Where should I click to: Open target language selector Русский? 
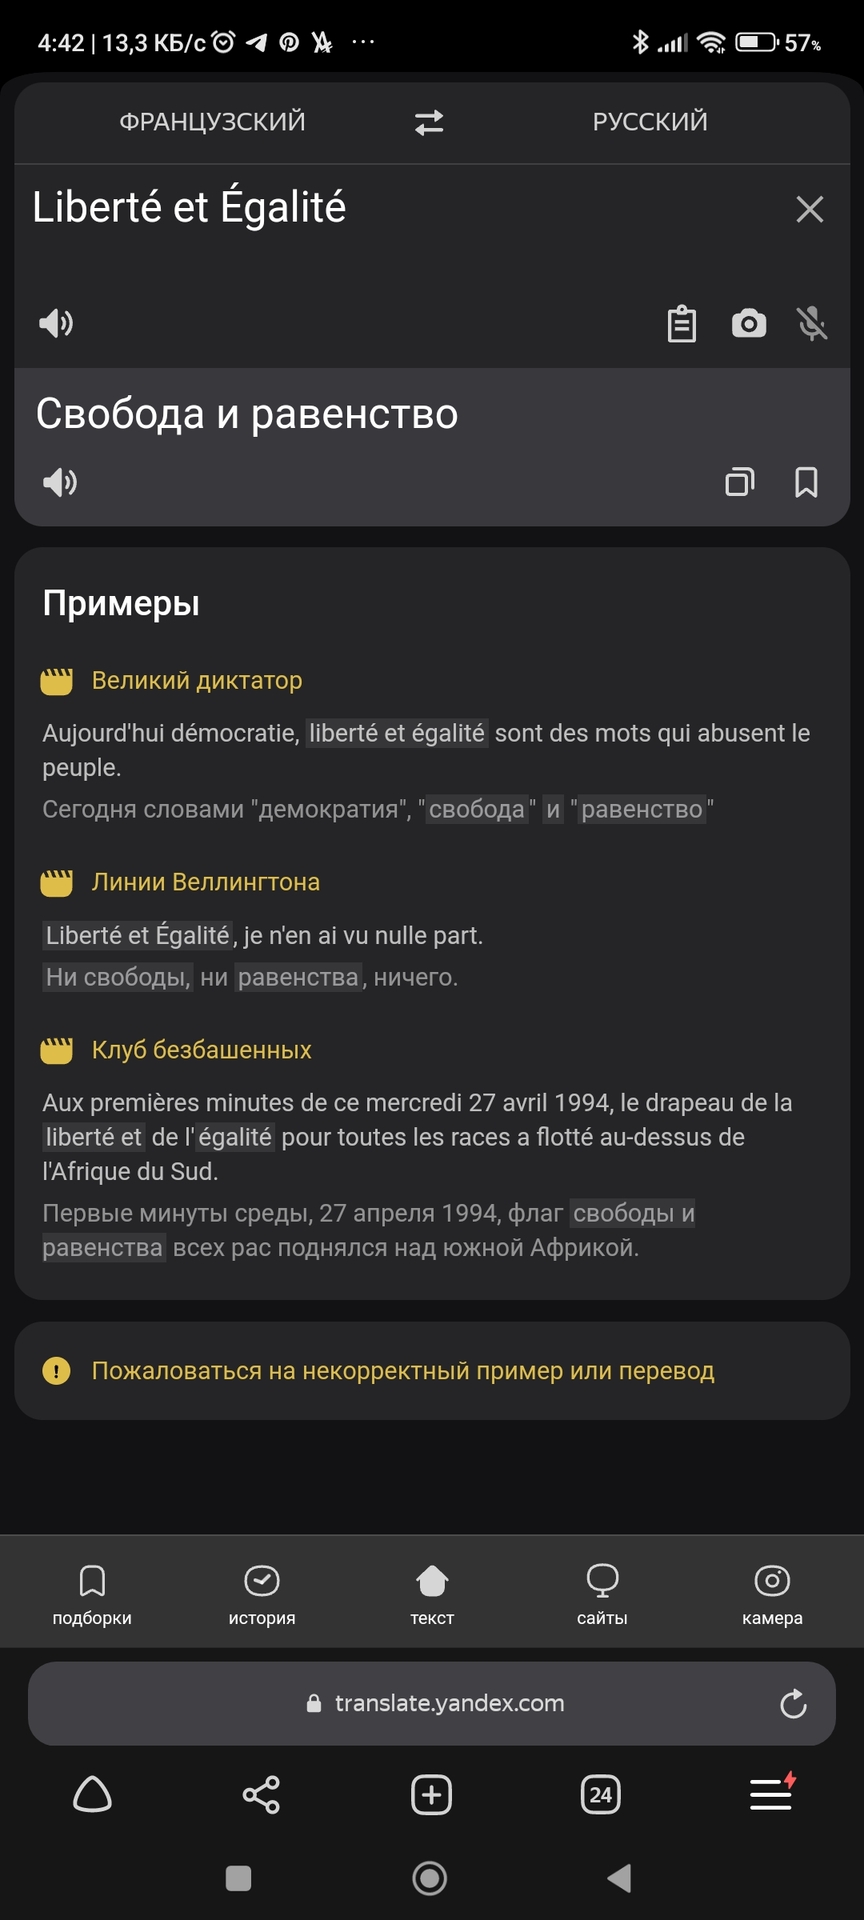[650, 122]
